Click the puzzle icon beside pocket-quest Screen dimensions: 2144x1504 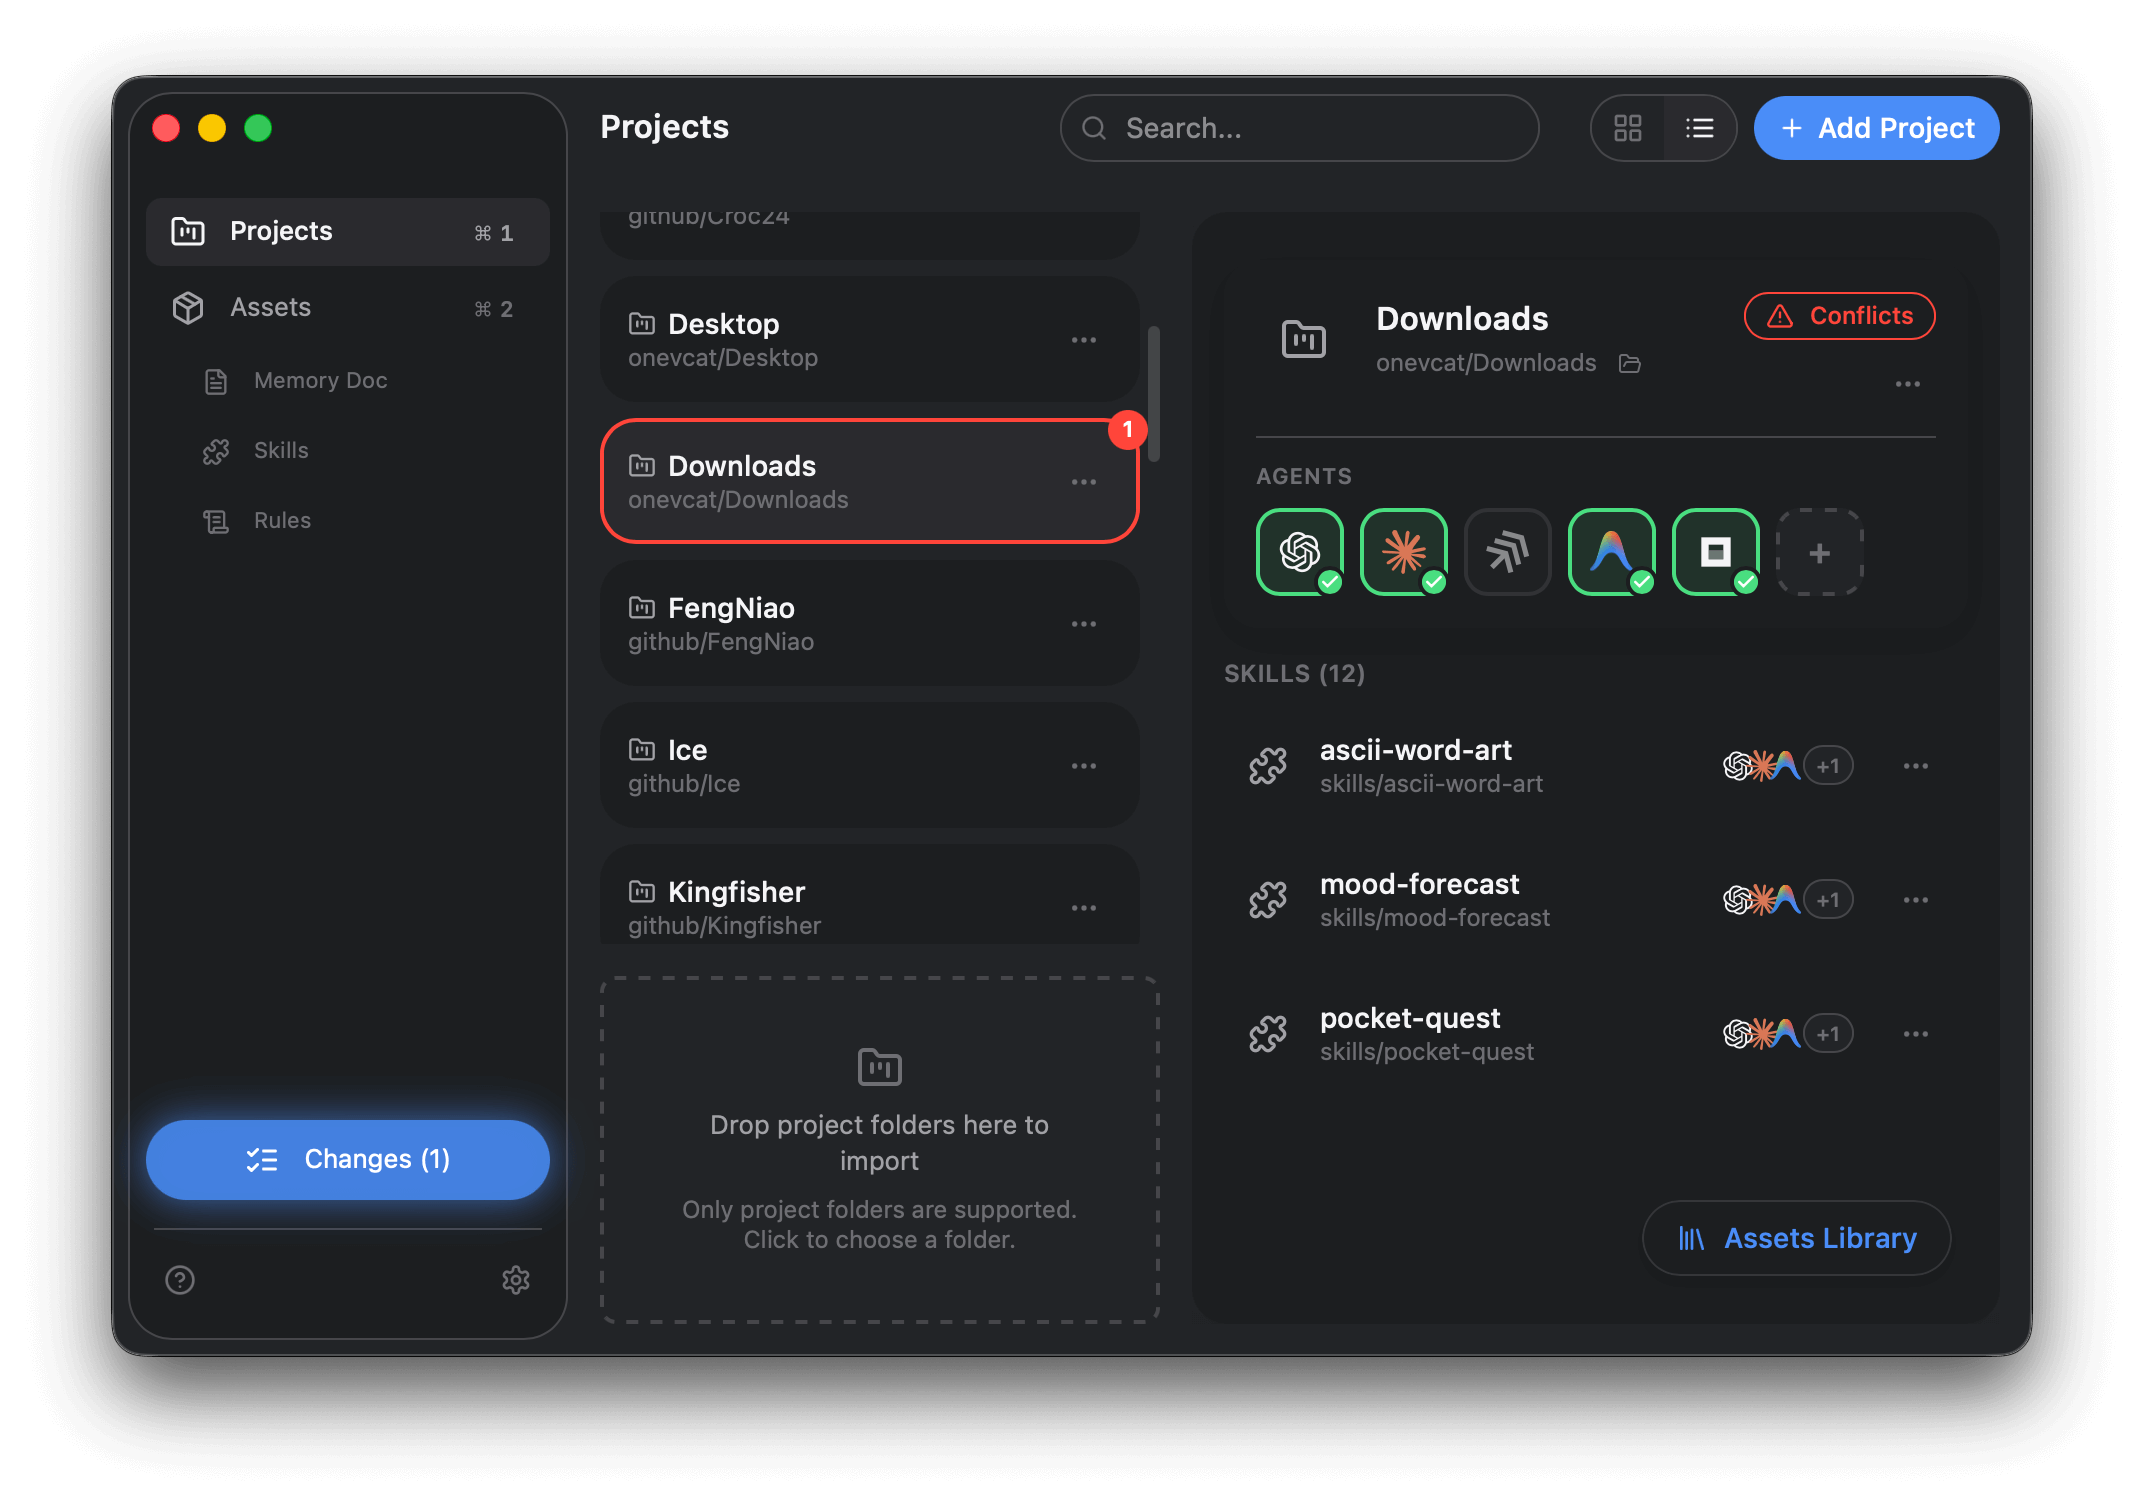coord(1267,1034)
